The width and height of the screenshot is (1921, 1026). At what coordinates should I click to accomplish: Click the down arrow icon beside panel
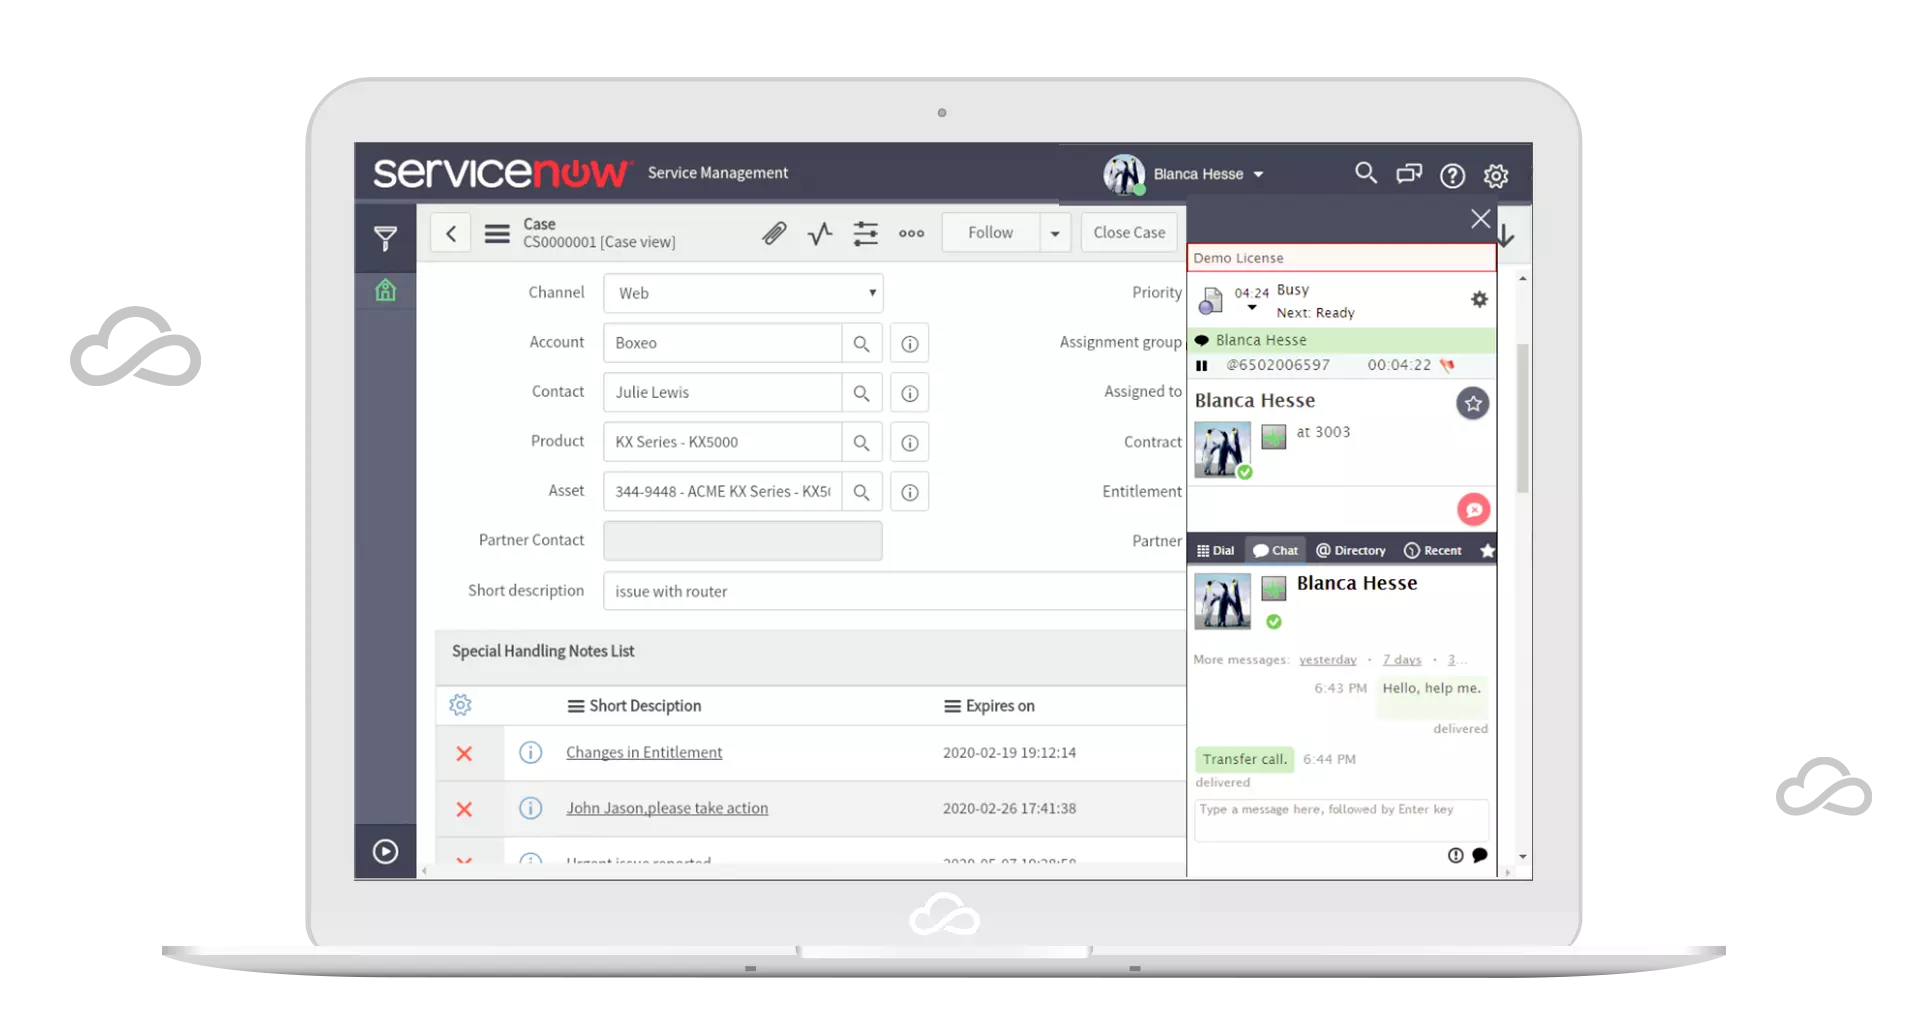(1506, 236)
